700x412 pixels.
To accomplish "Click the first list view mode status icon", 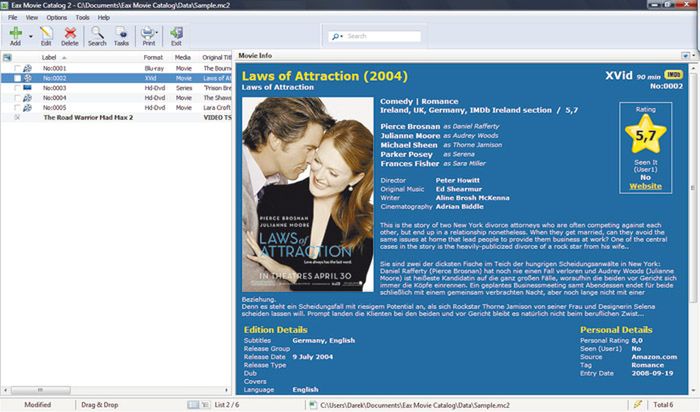I will click(193, 405).
